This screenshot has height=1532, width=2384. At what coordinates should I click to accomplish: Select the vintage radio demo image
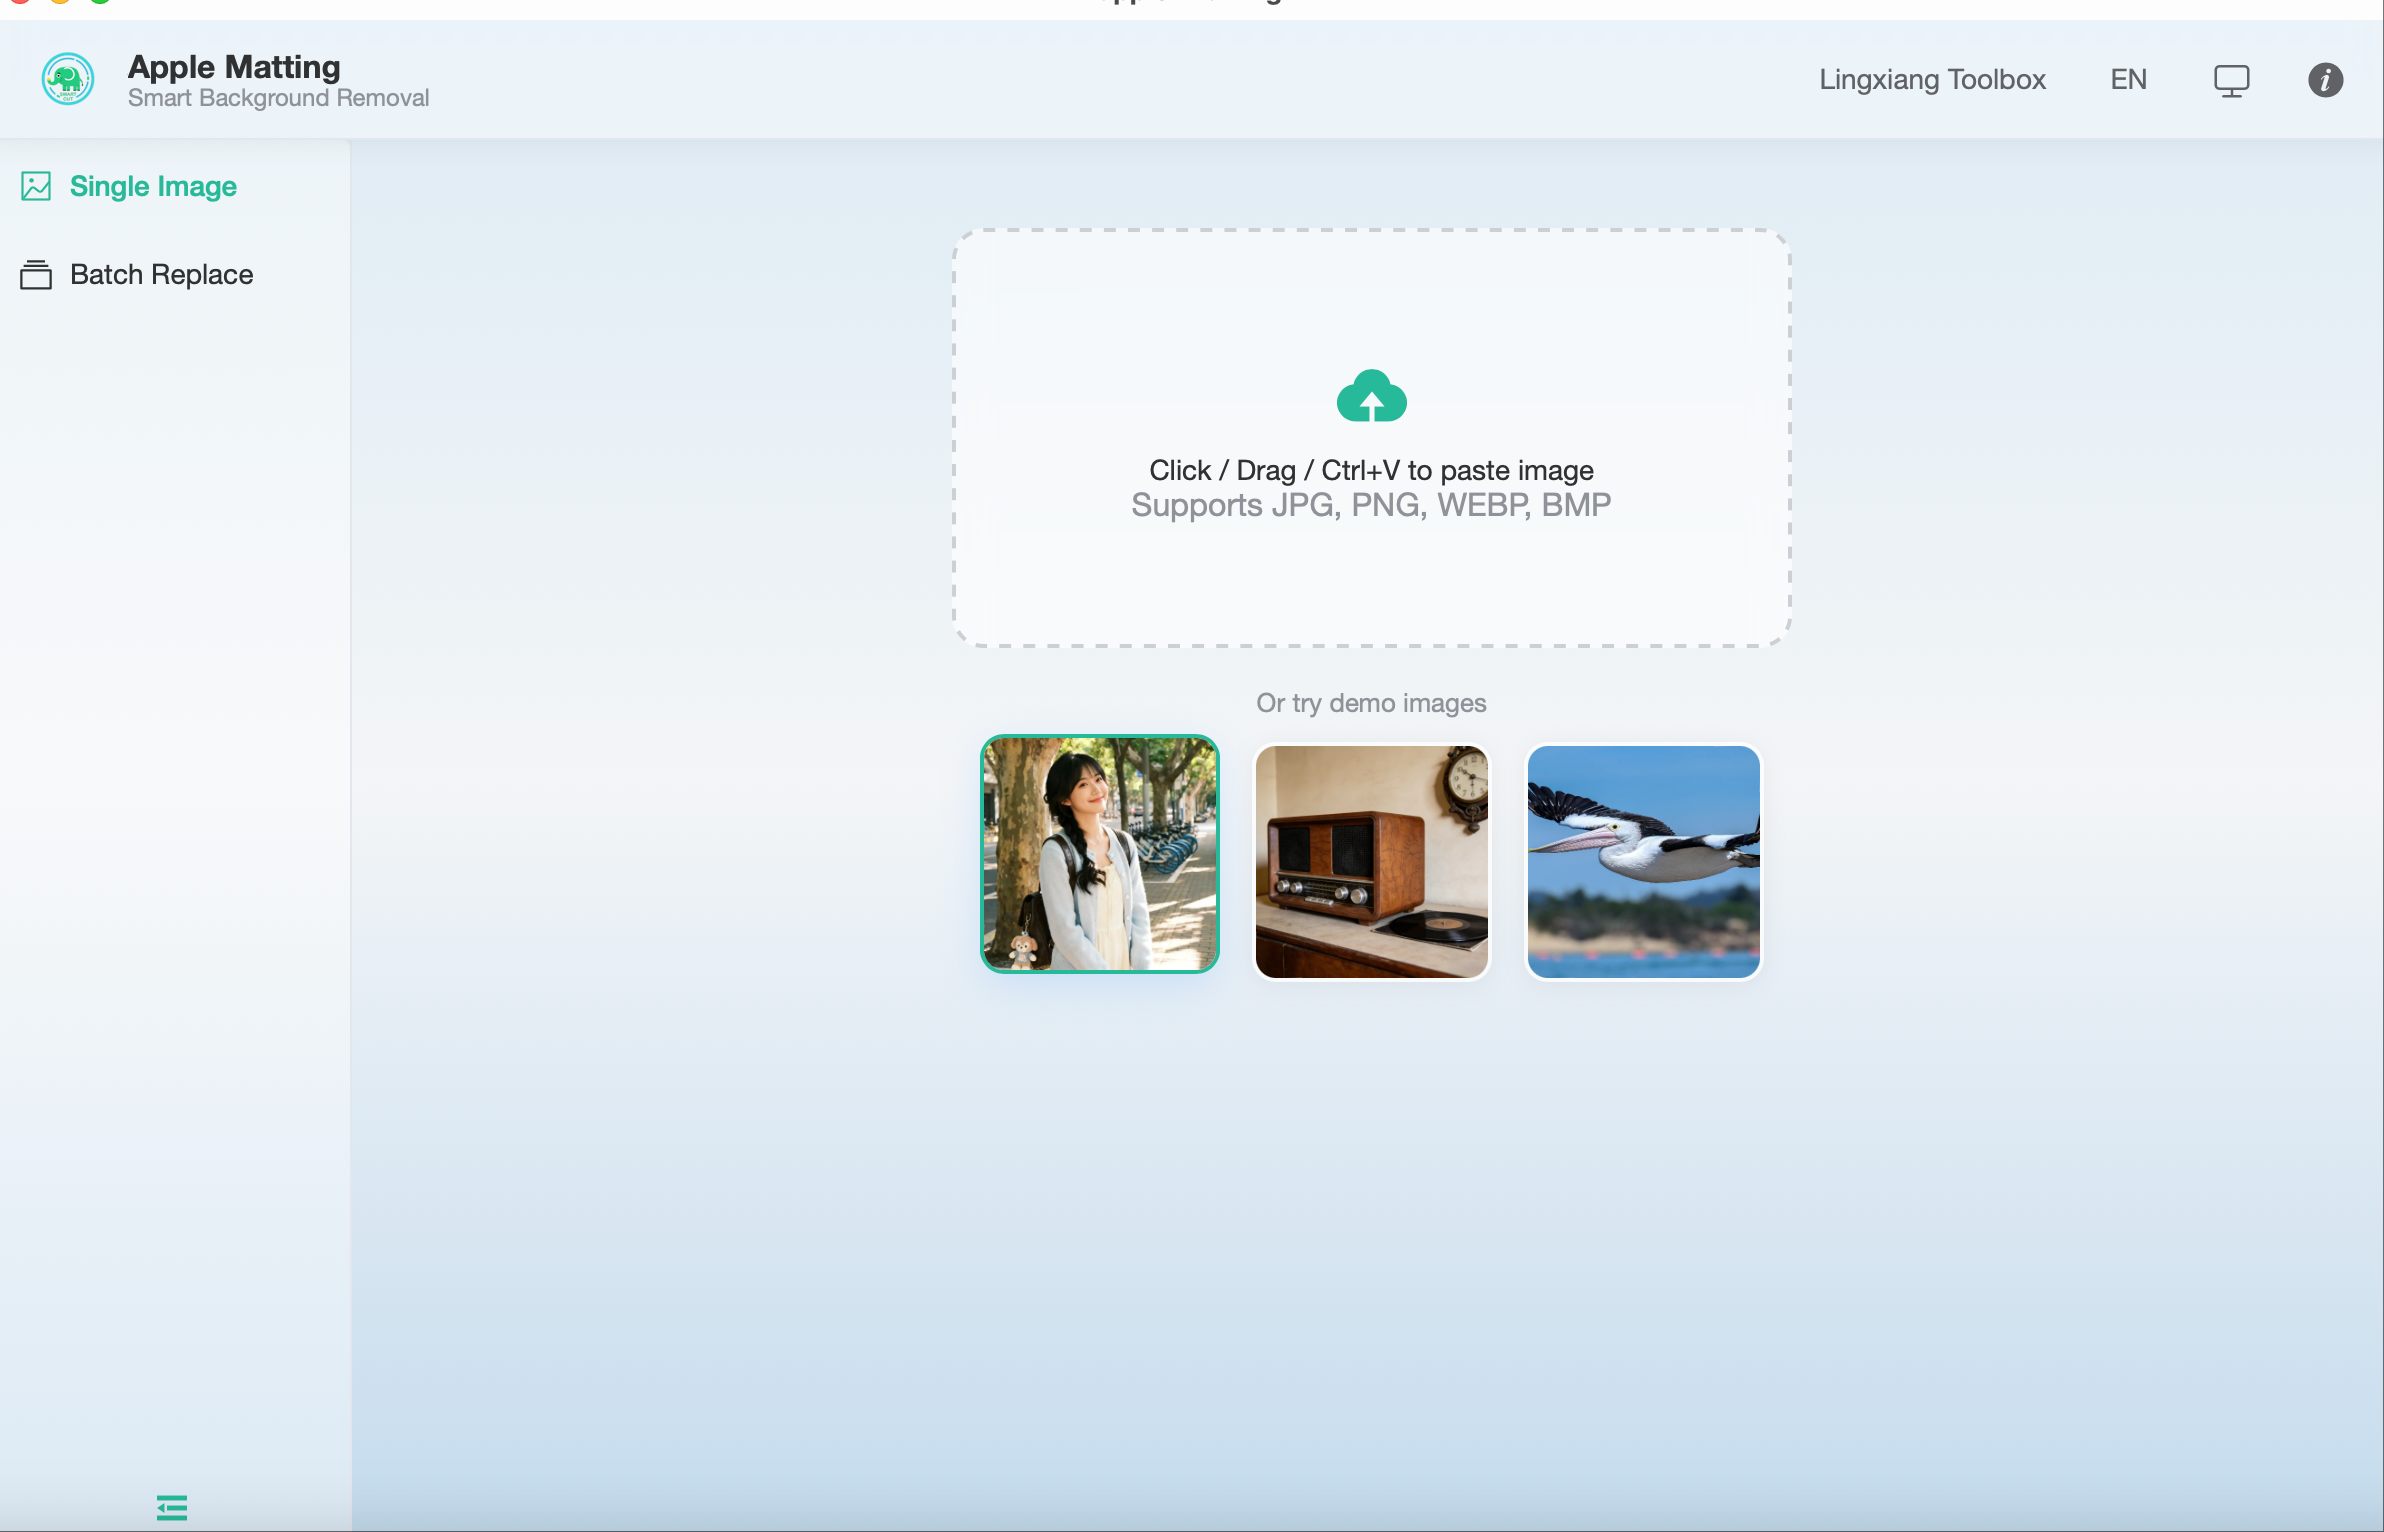pos(1371,861)
